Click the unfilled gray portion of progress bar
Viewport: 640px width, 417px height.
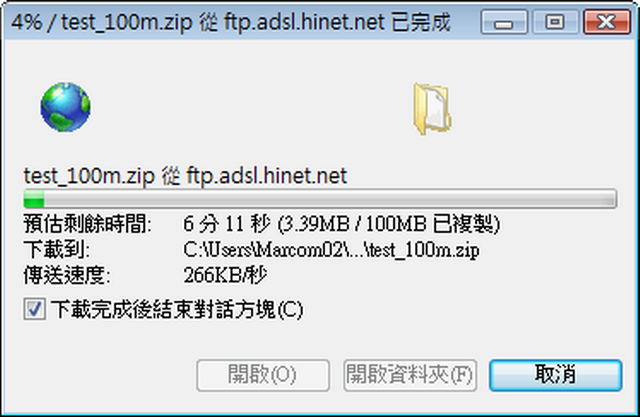click(x=330, y=199)
